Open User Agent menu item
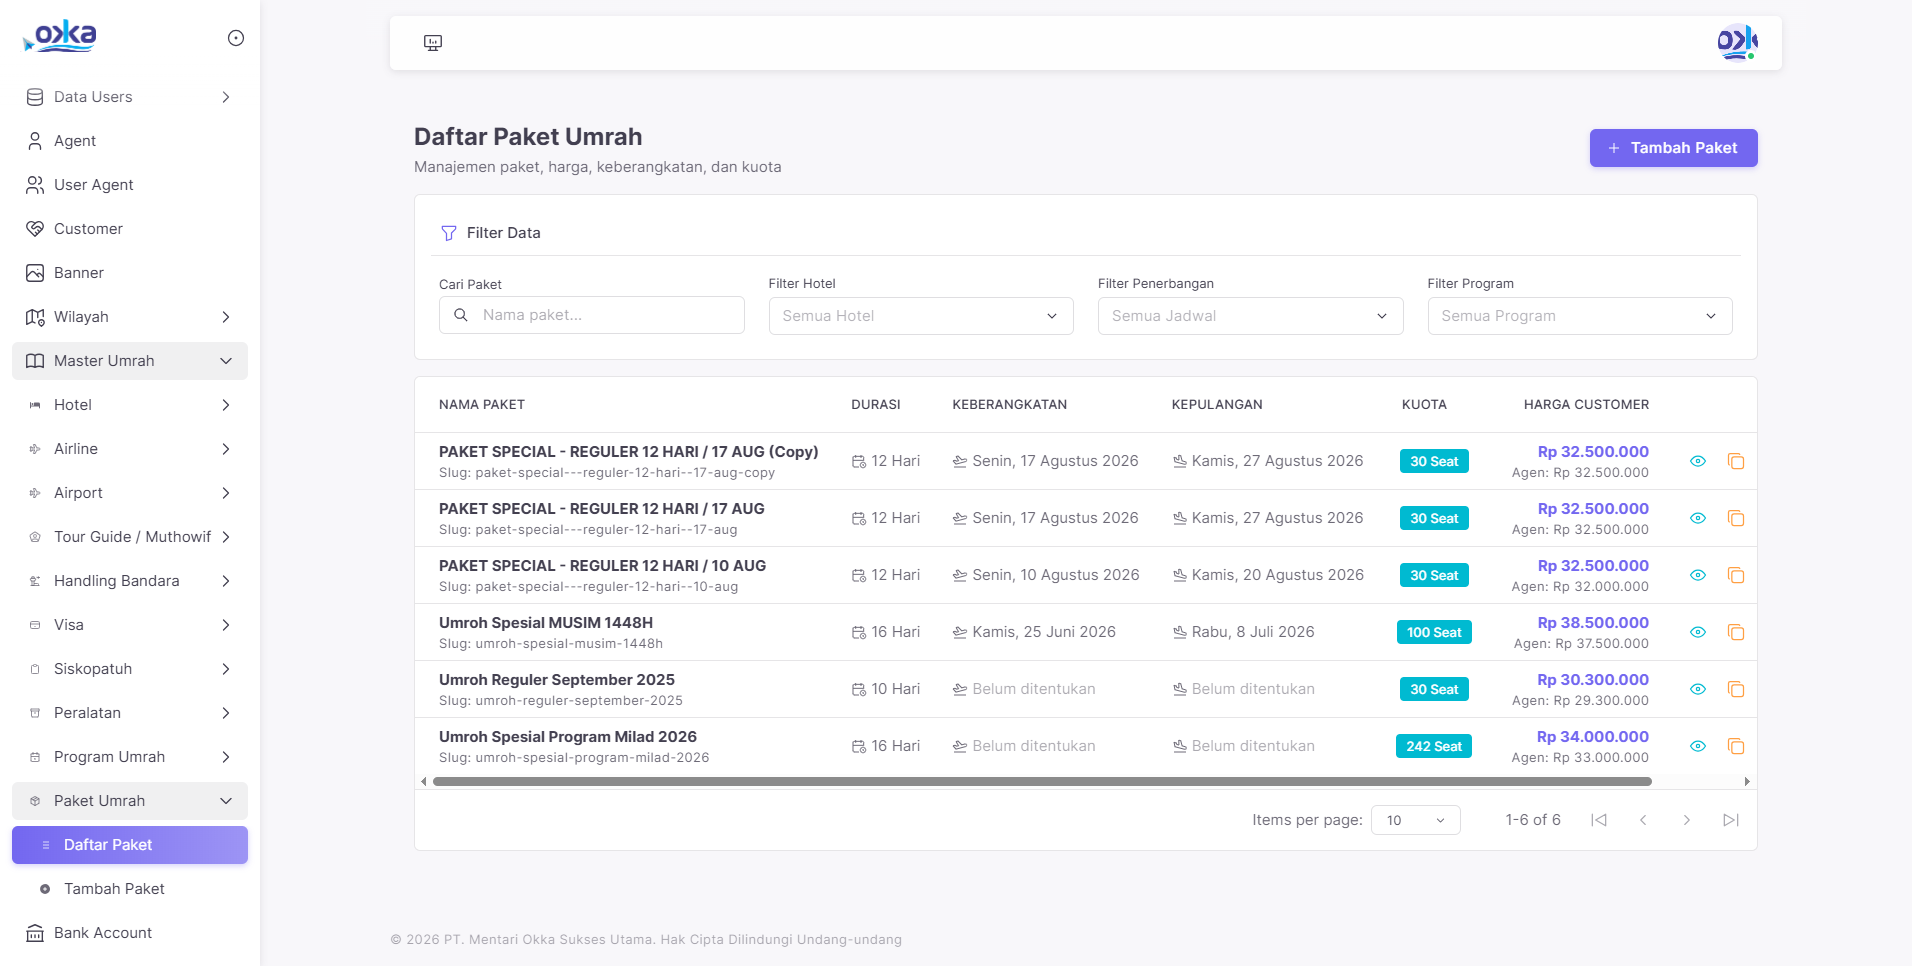Image resolution: width=1912 pixels, height=966 pixels. [x=130, y=185]
